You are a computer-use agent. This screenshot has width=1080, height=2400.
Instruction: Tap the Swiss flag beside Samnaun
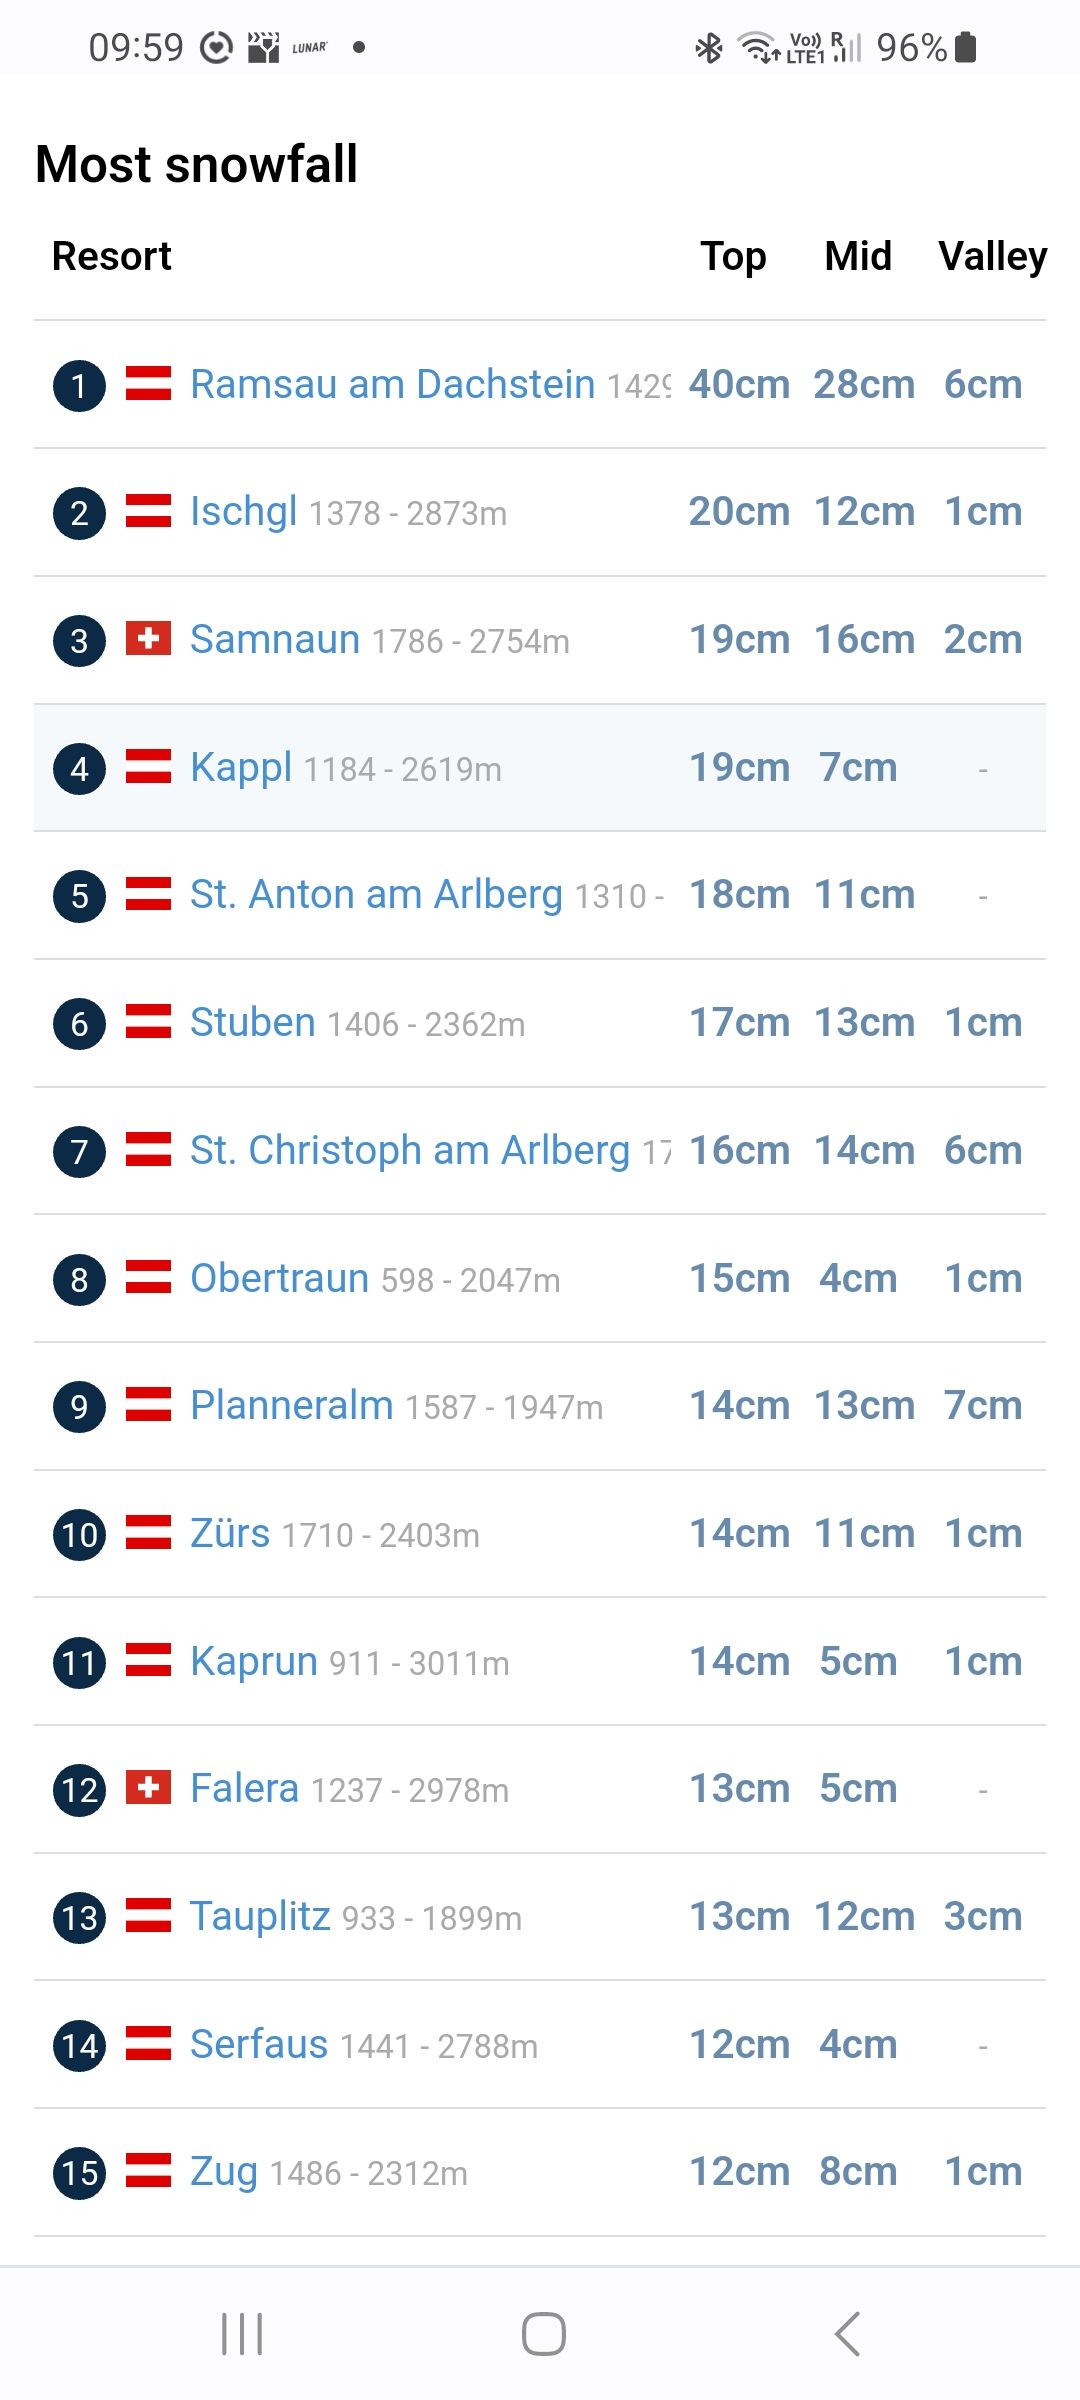(148, 638)
